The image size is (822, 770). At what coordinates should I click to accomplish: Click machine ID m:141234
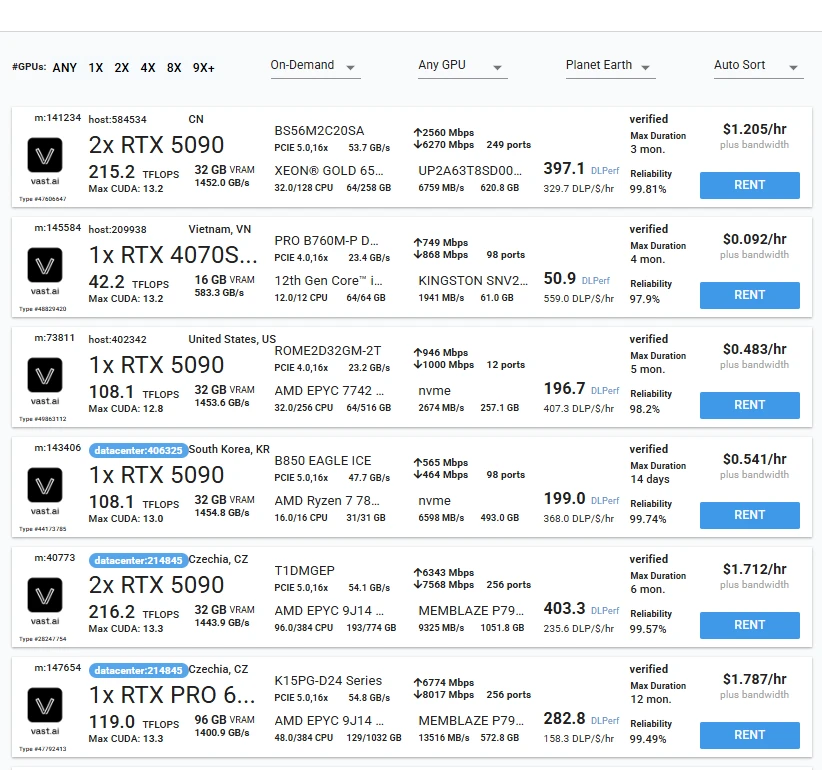coord(58,118)
